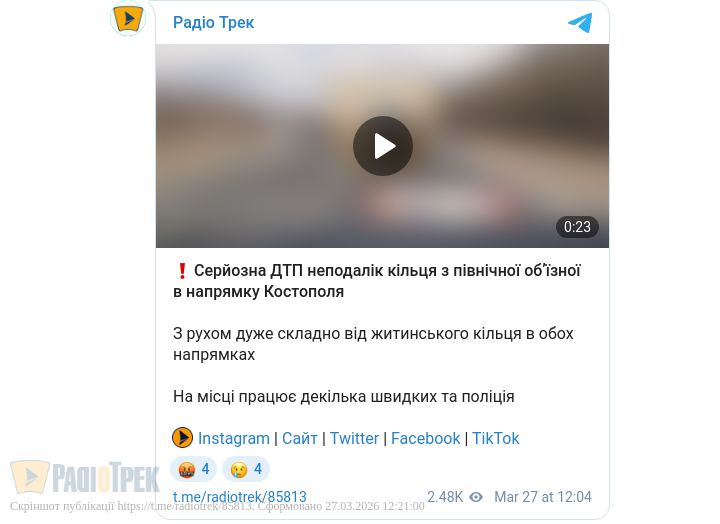
Task: Toggle the angry face reaction
Action: tap(194, 469)
